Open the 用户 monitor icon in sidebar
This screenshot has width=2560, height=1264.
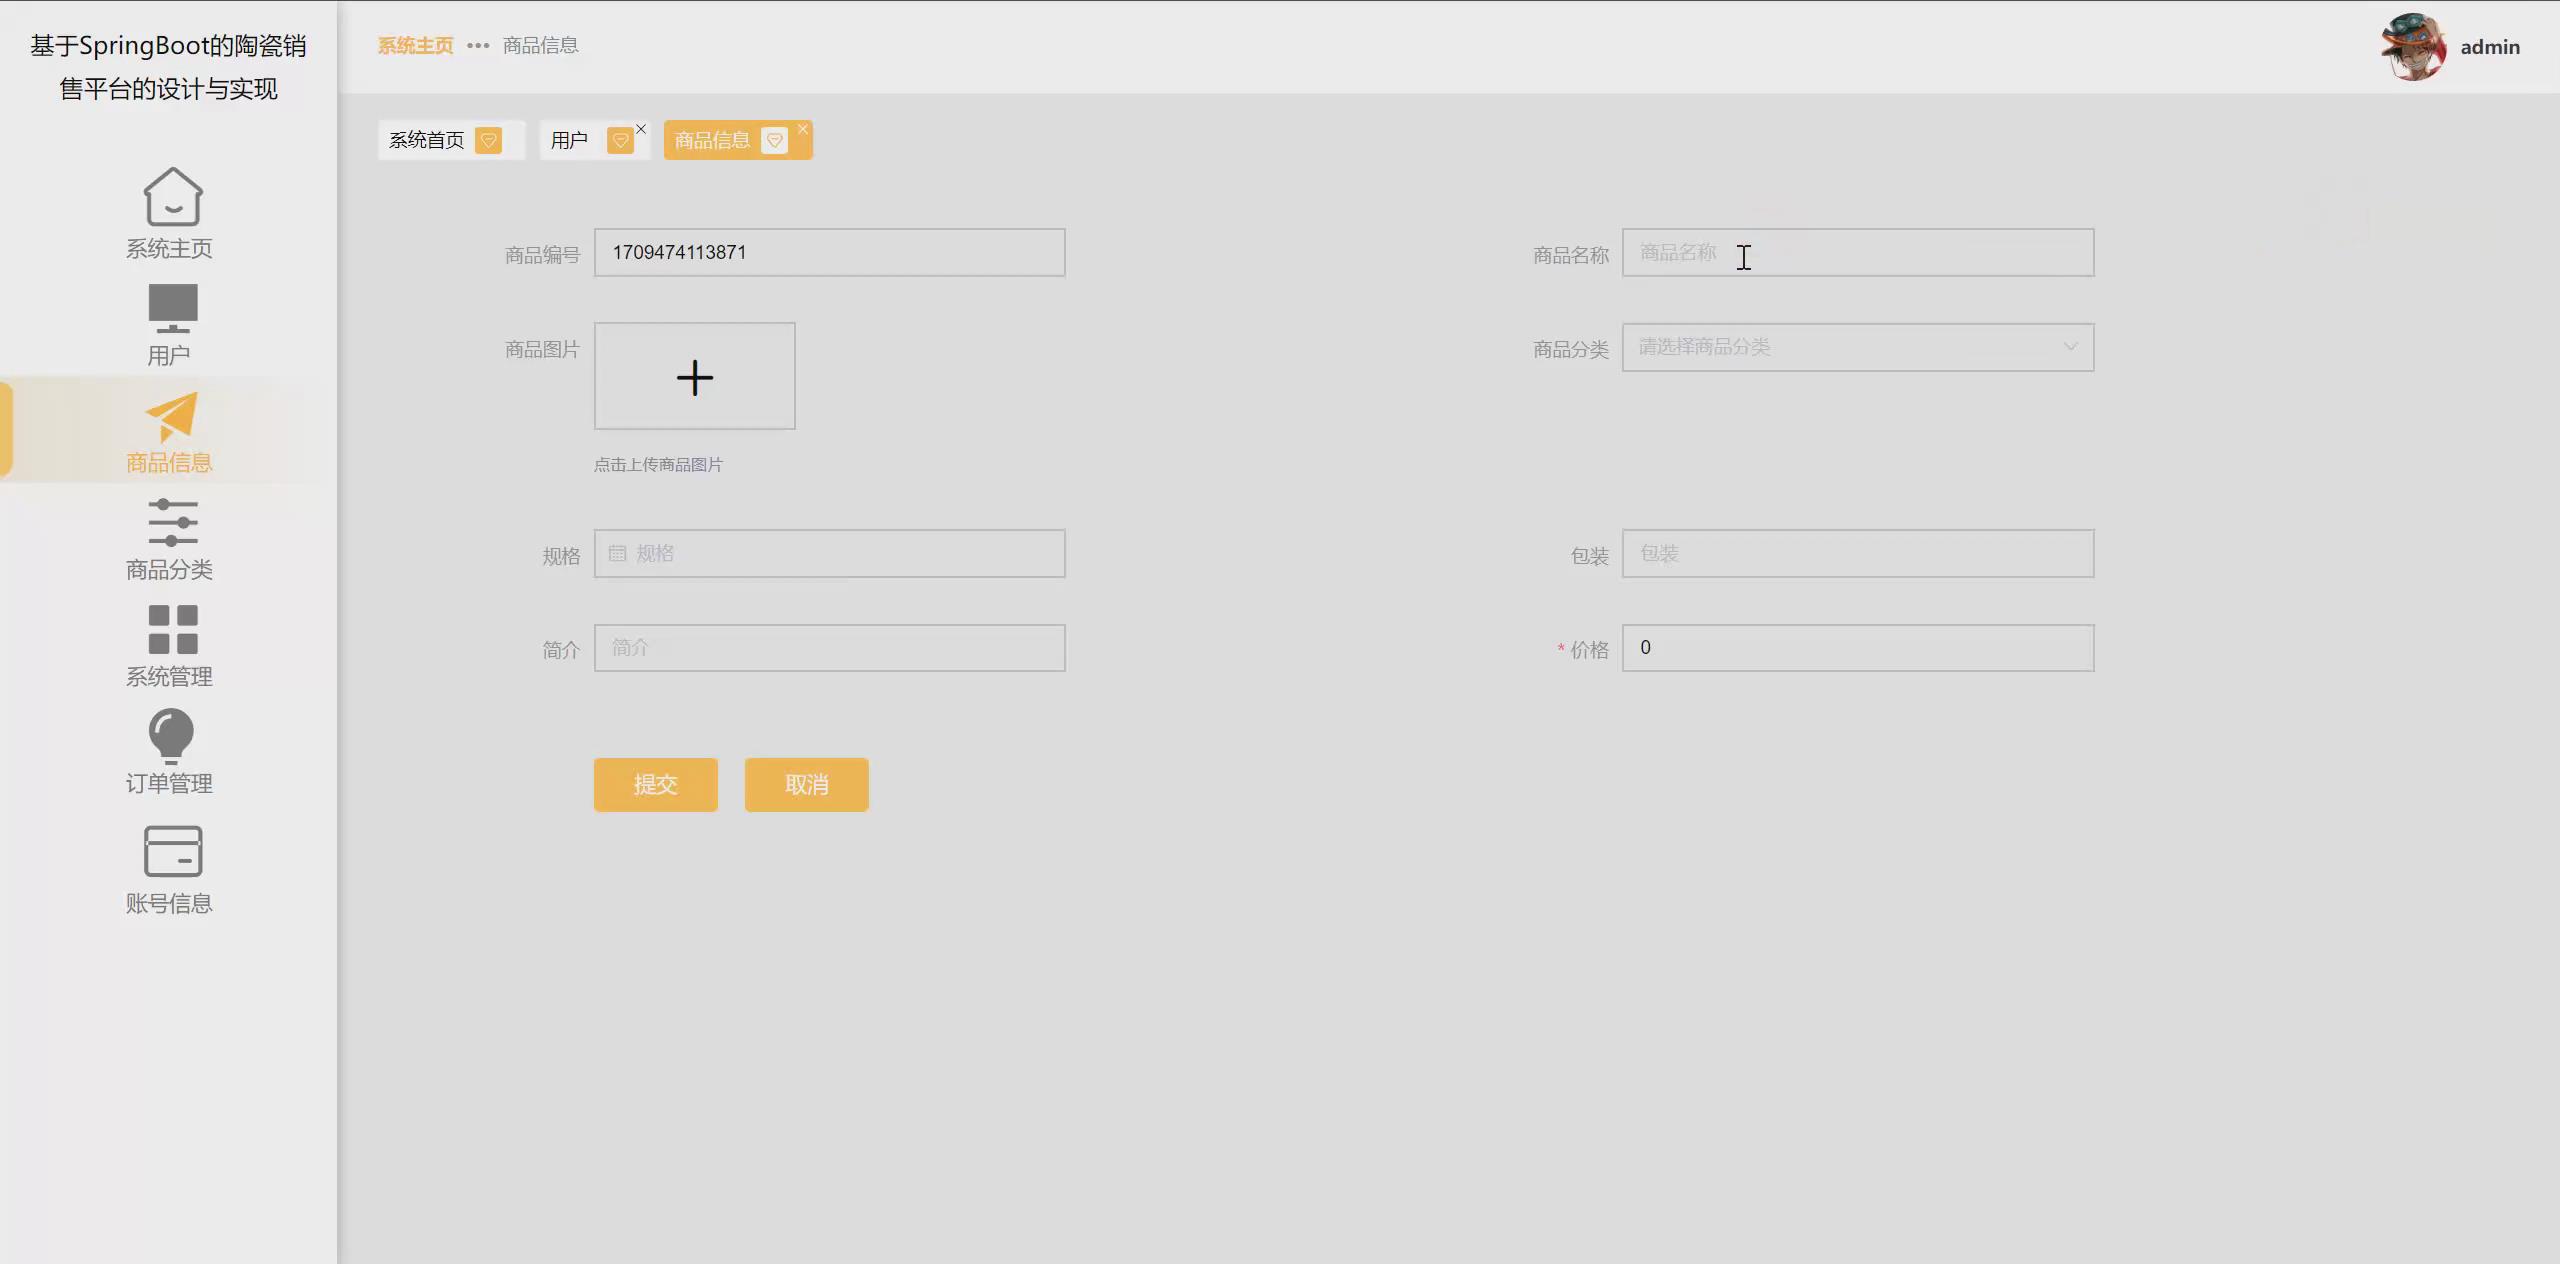coord(172,308)
